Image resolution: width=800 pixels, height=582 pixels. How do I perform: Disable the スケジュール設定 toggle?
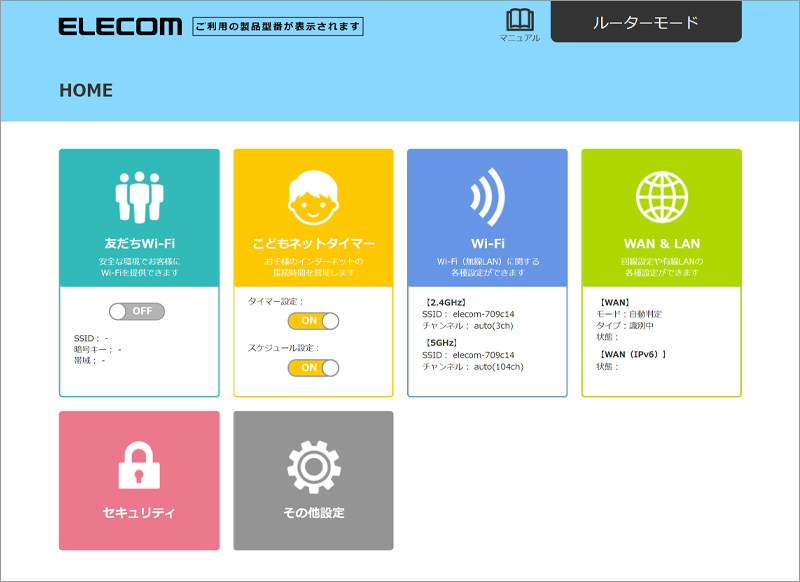[x=313, y=367]
